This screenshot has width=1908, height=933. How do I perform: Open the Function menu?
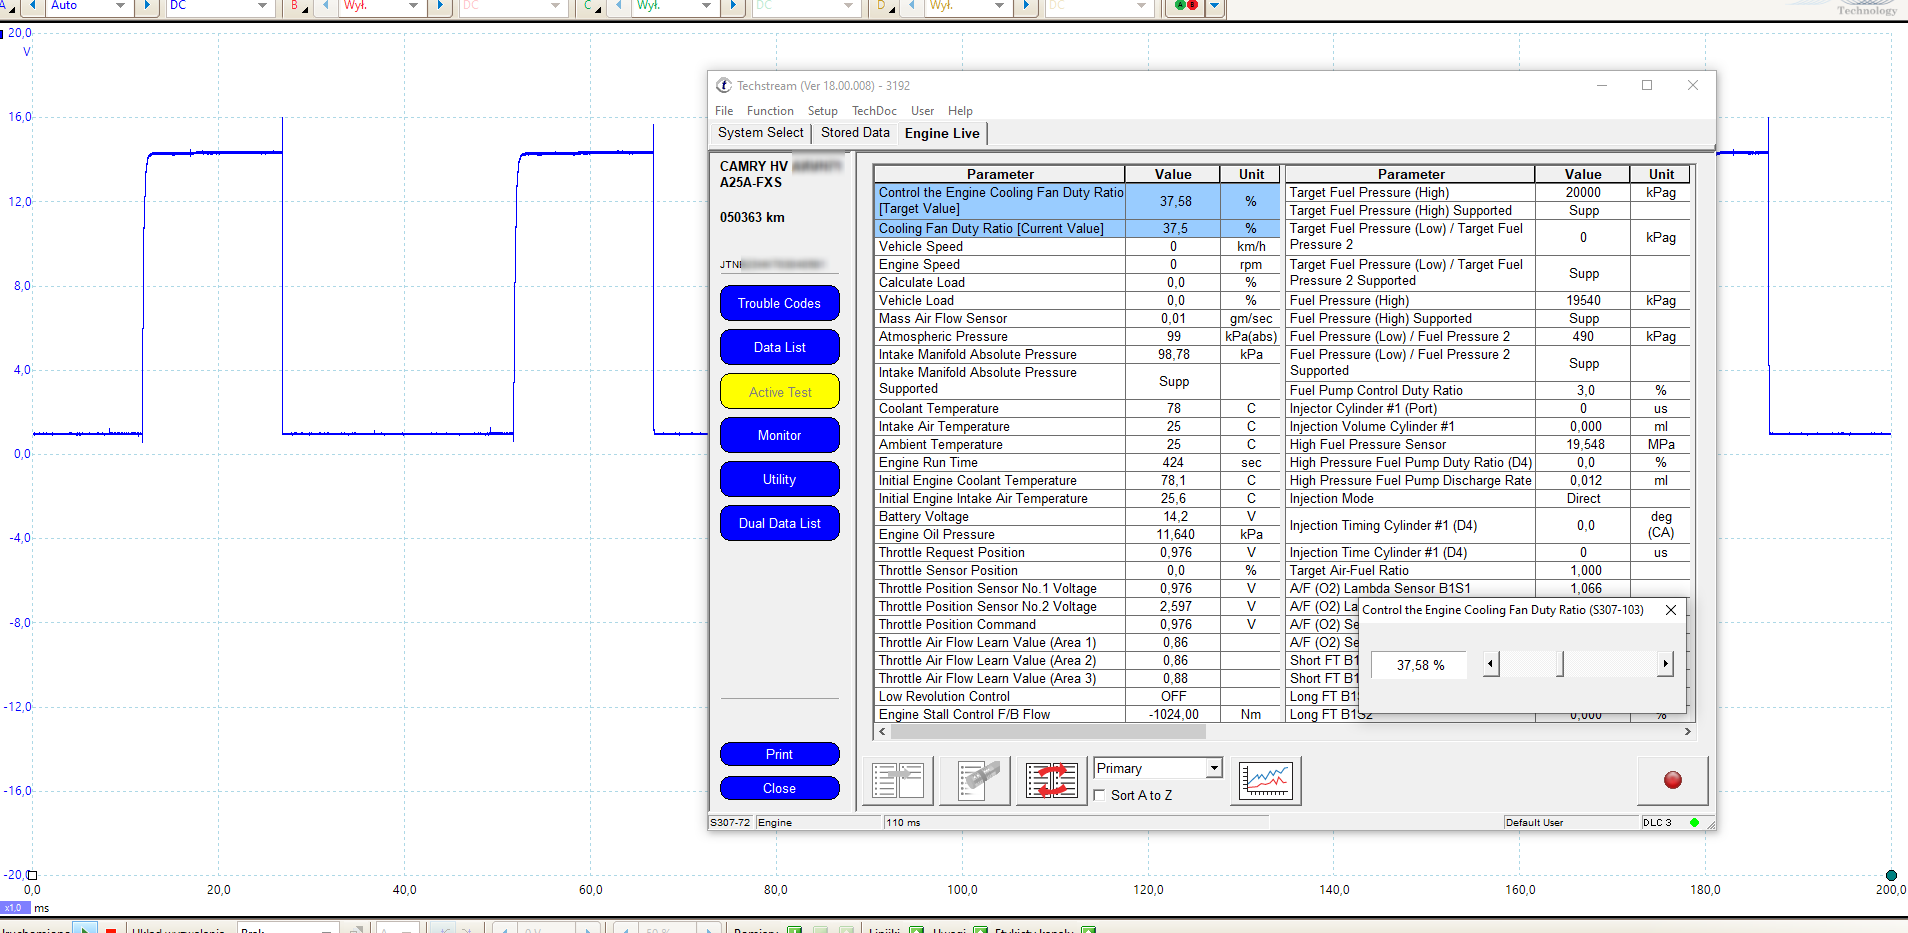770,111
